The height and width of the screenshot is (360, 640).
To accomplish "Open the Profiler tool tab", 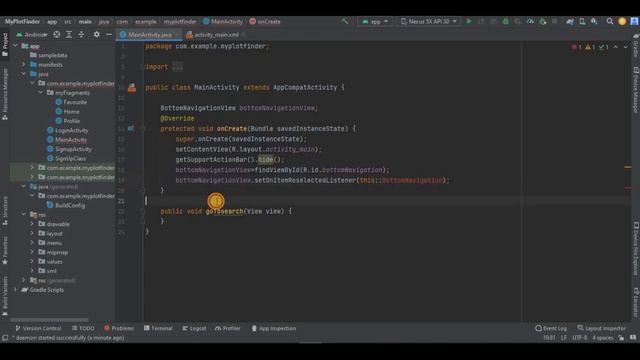I will (x=228, y=328).
